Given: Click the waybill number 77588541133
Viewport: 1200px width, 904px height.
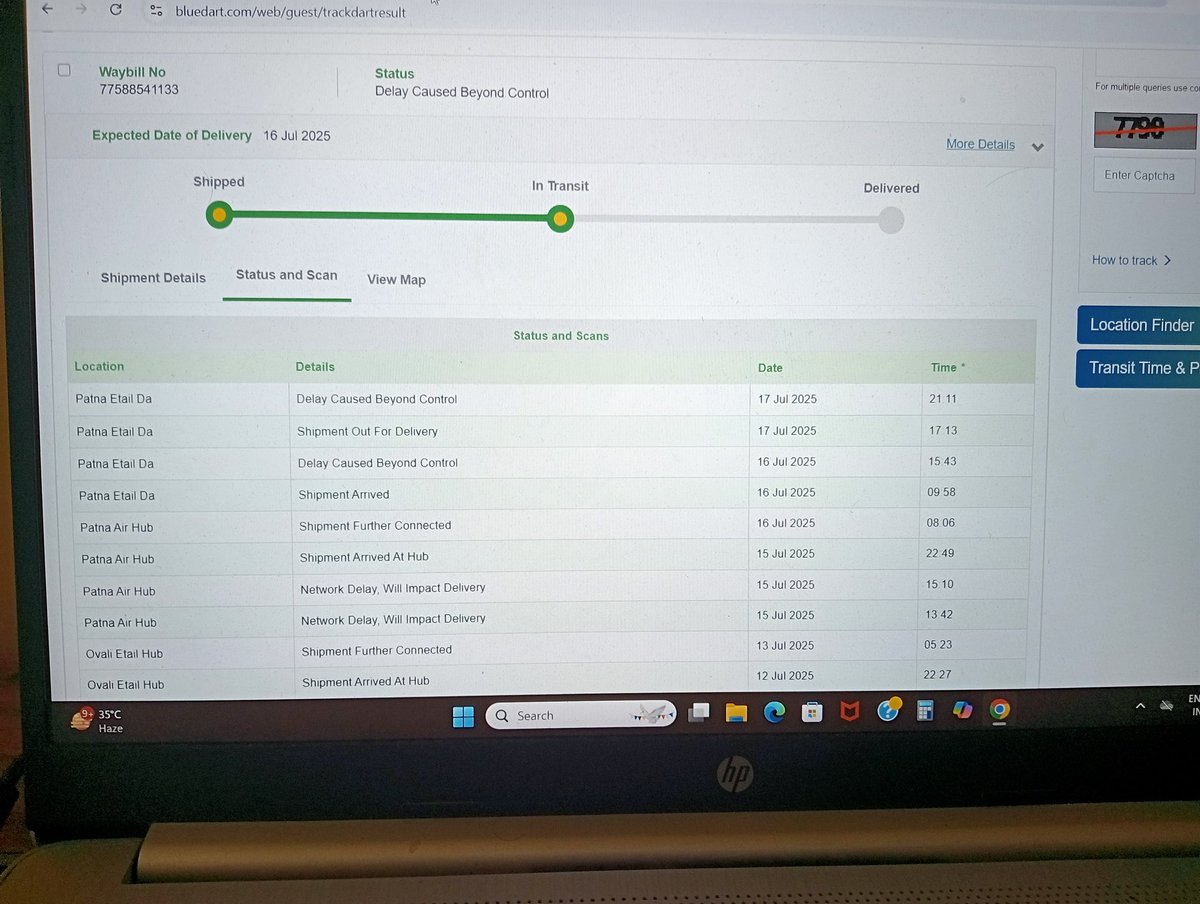Looking at the screenshot, I should 139,89.
